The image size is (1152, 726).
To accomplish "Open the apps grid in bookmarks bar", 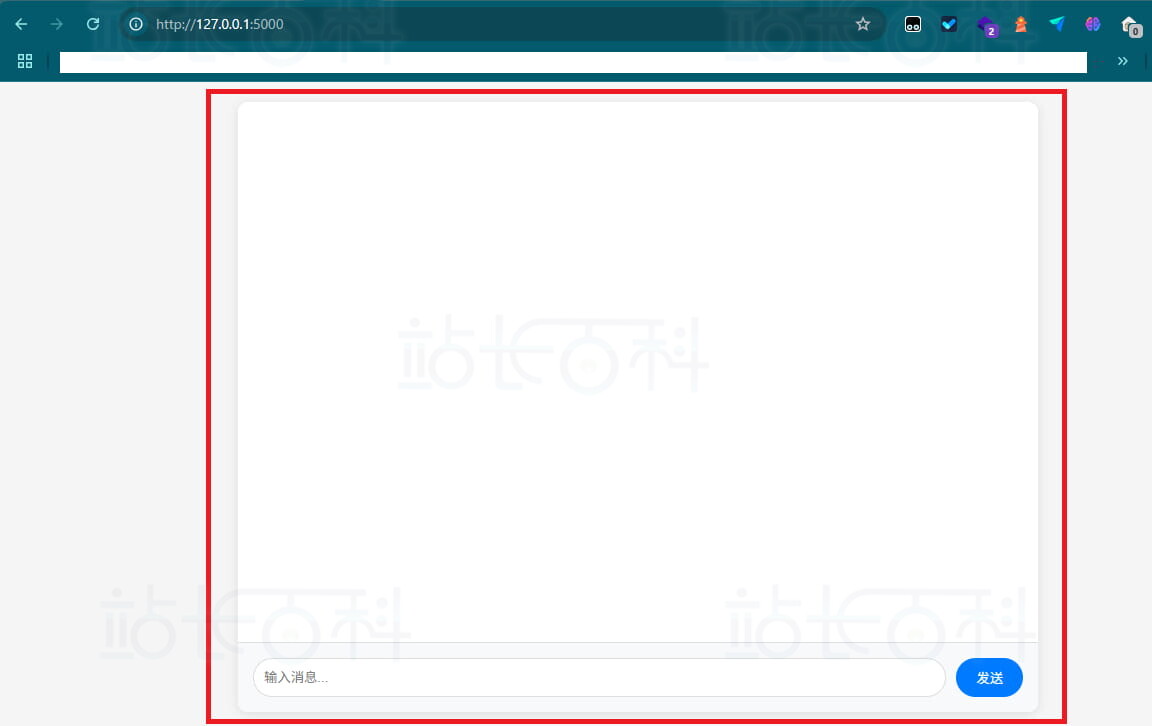I will (x=25, y=61).
